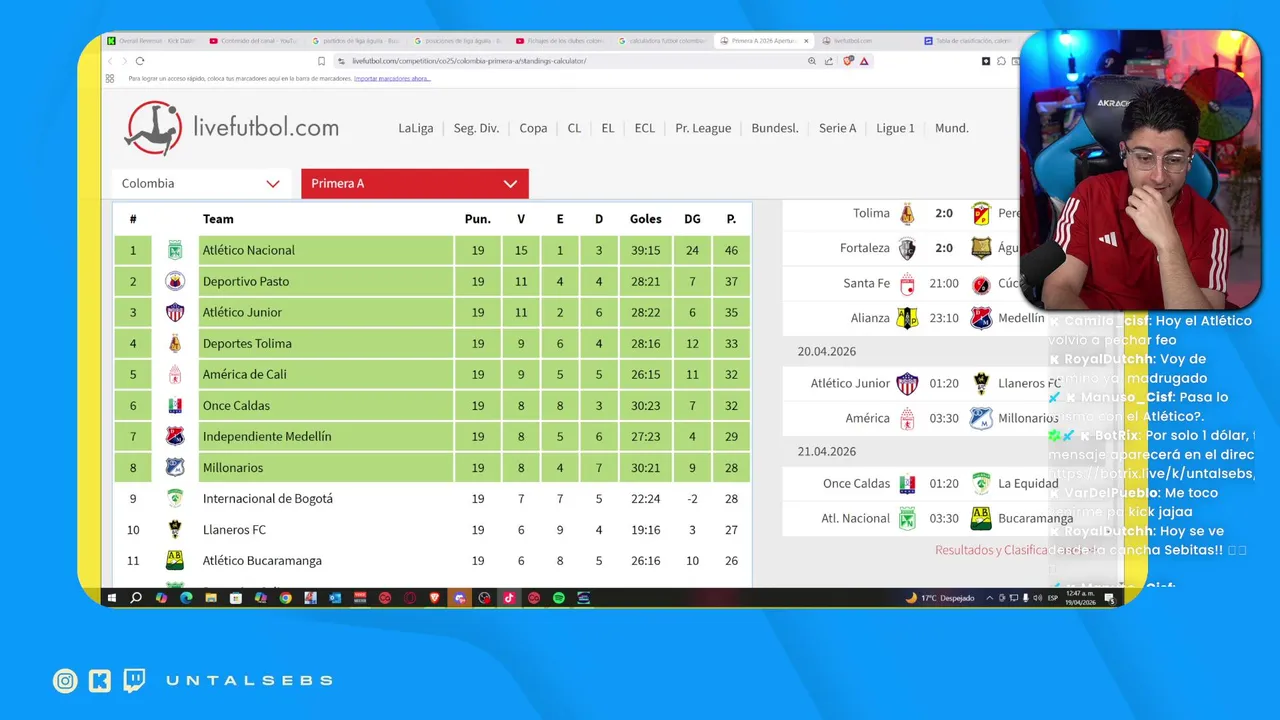Open the Seg. Div. menu item
1280x720 pixels.
click(x=476, y=128)
